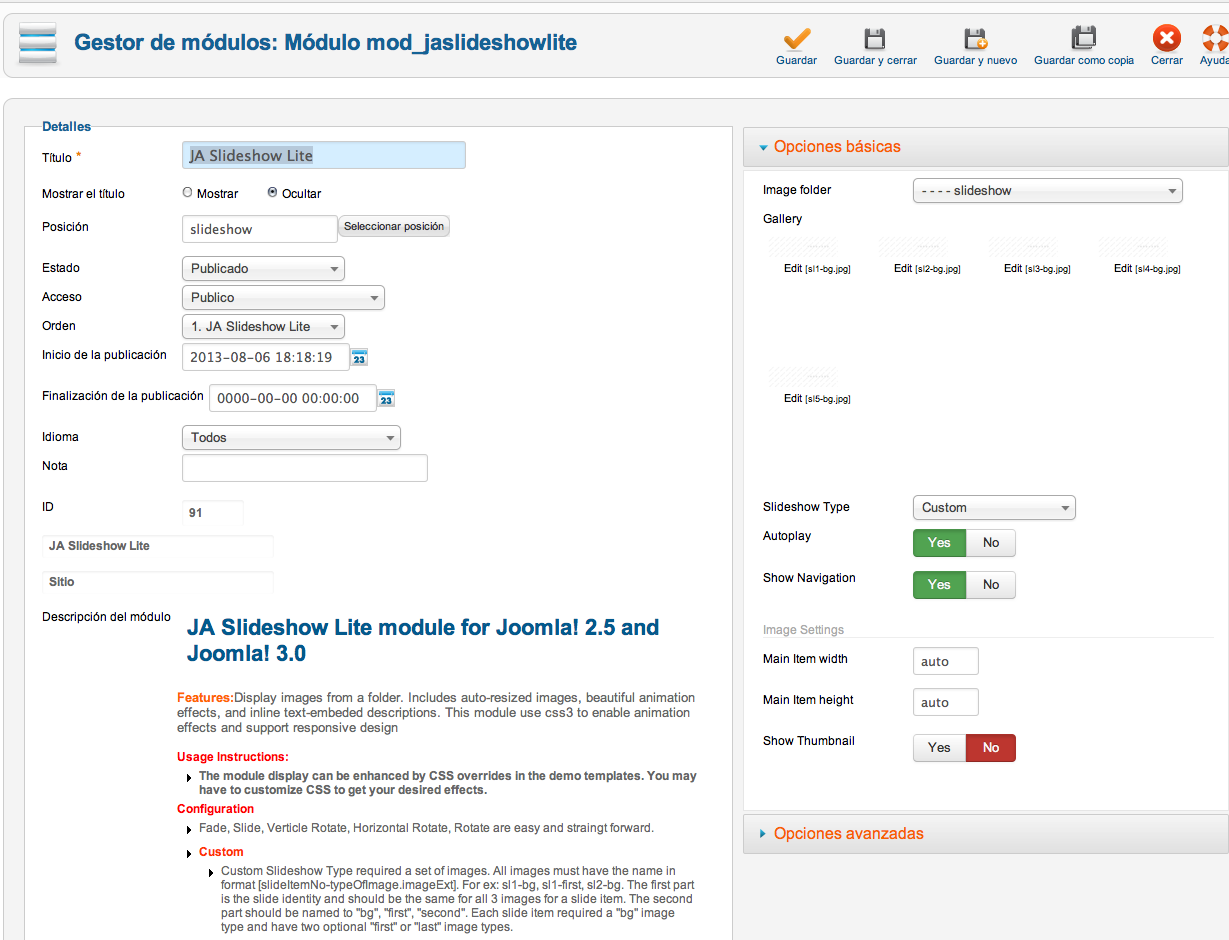Open calendar for Inicio de la publicación
Image resolution: width=1229 pixels, height=940 pixels.
click(x=360, y=357)
